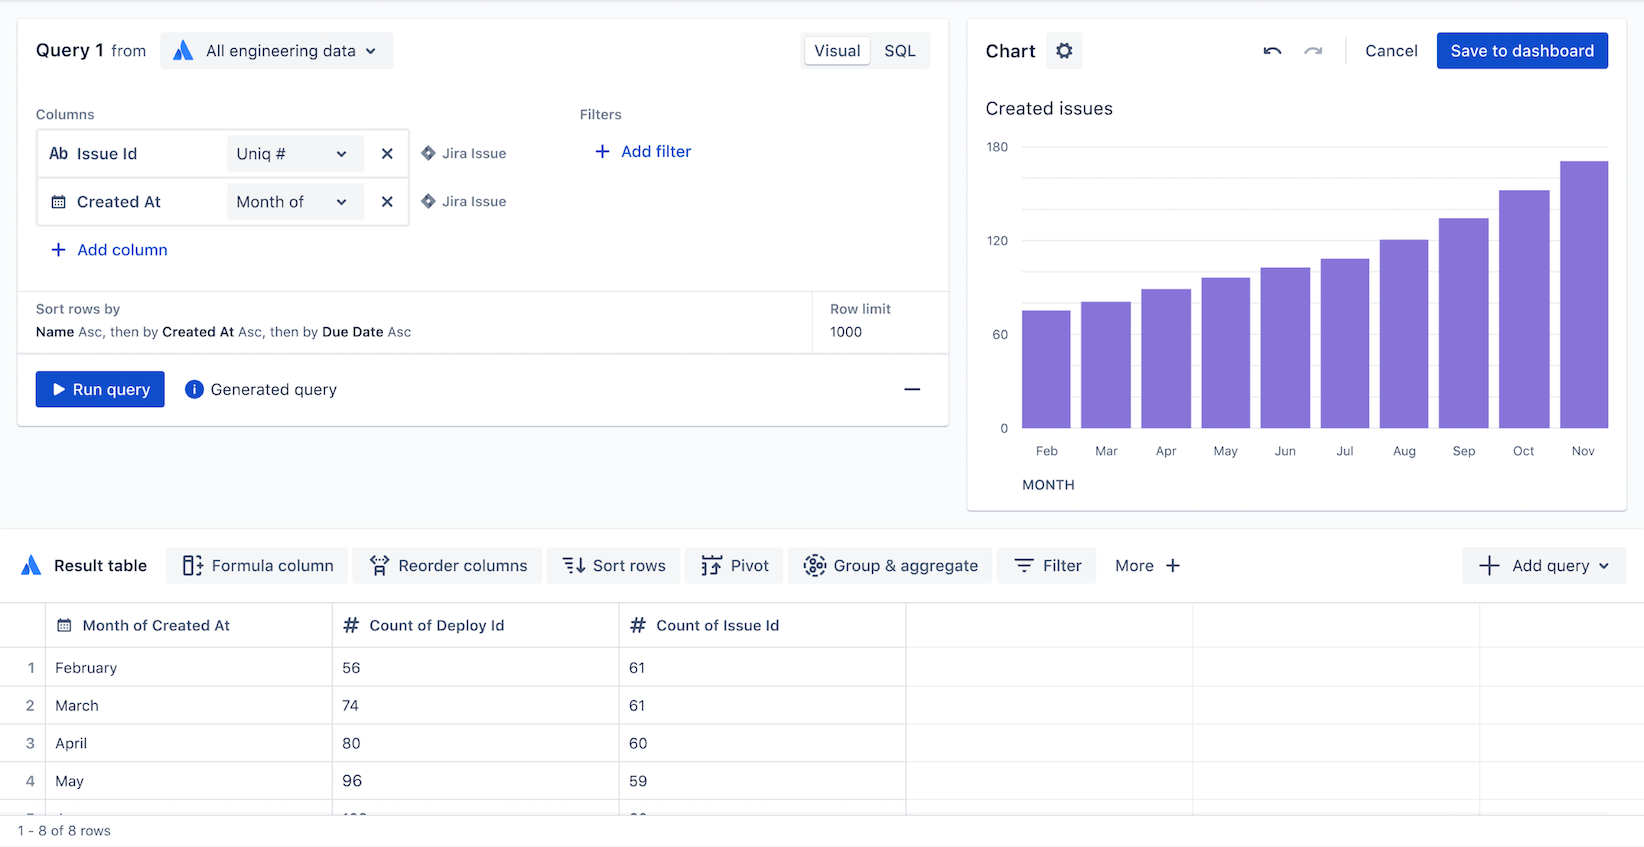Remove the Issue Id column

[x=387, y=154]
